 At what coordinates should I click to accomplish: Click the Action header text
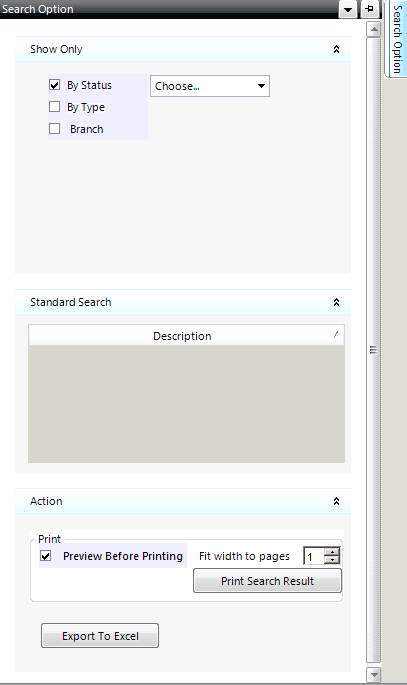46,501
